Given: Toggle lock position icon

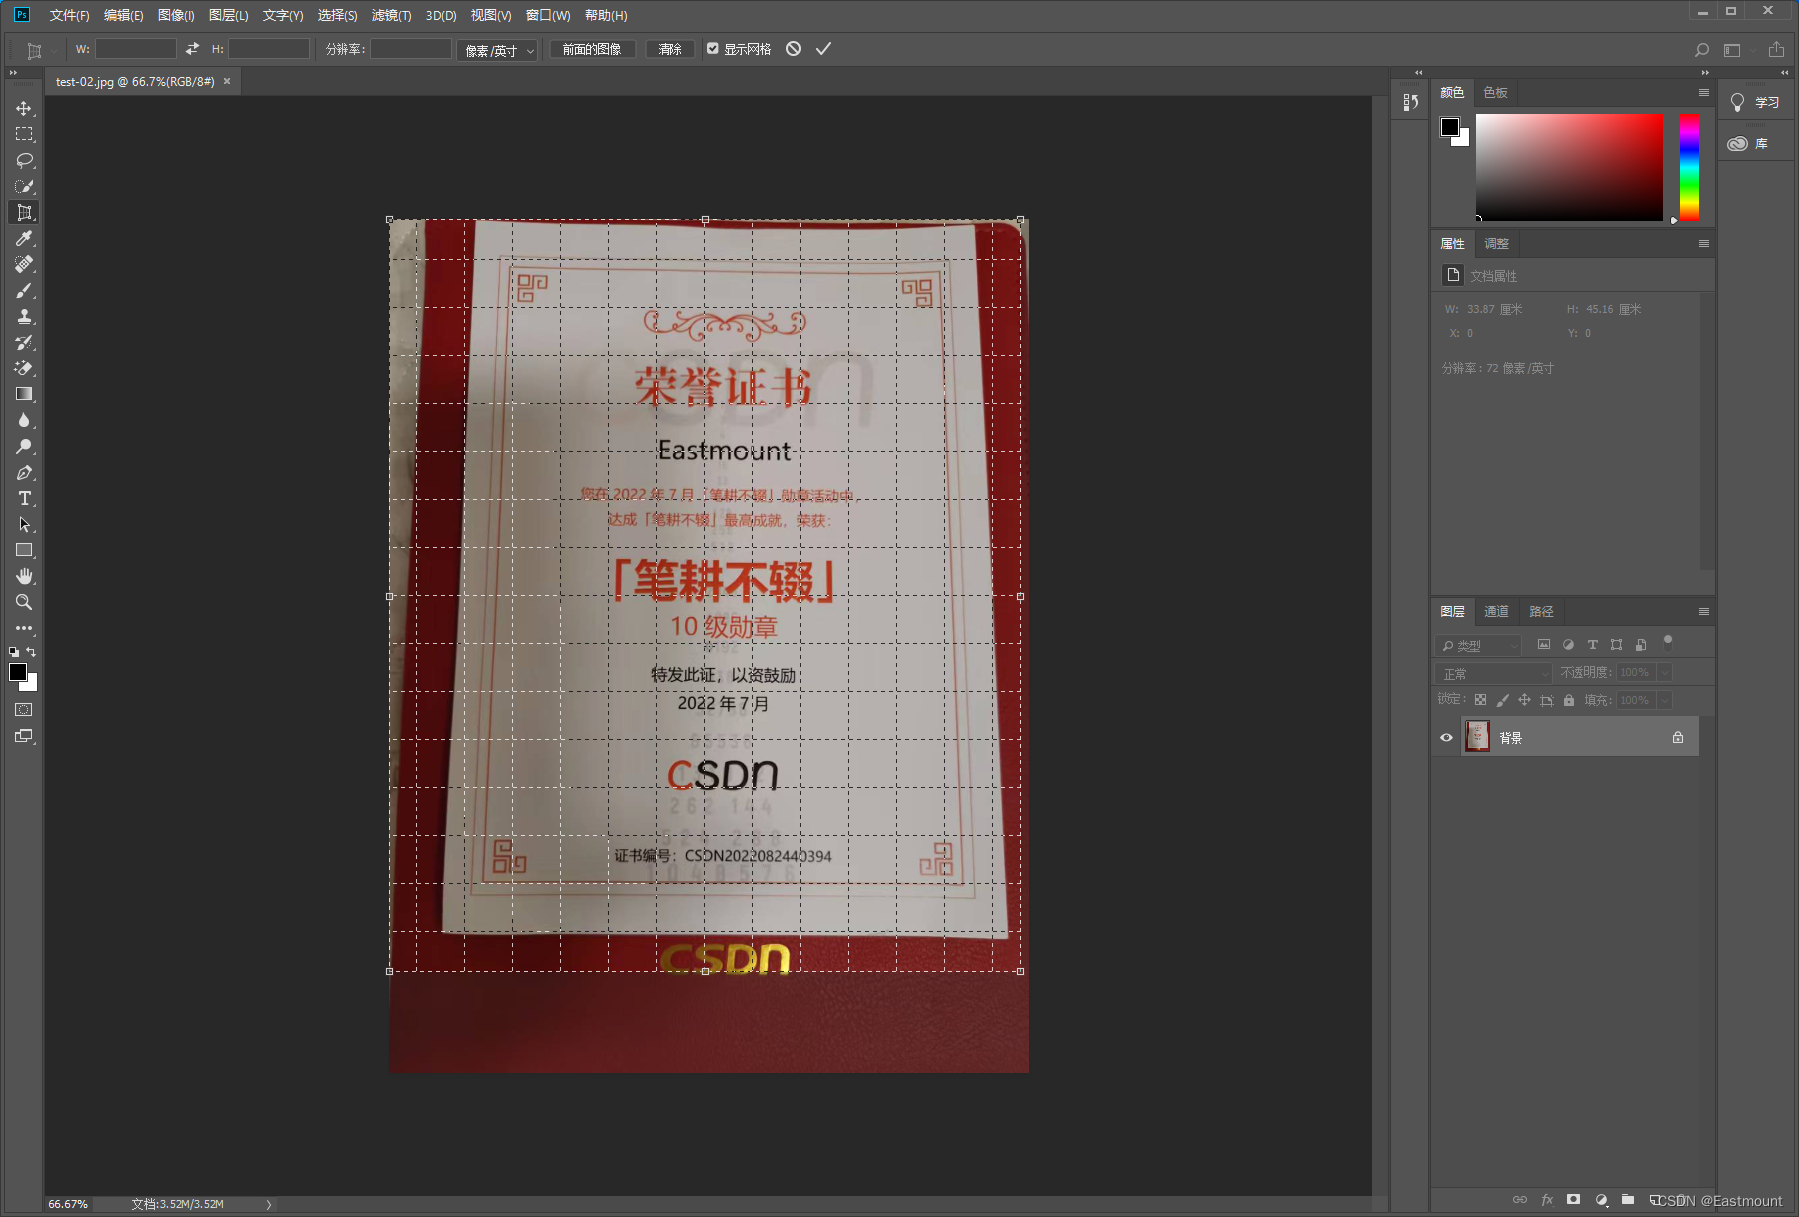Looking at the screenshot, I should tap(1524, 700).
